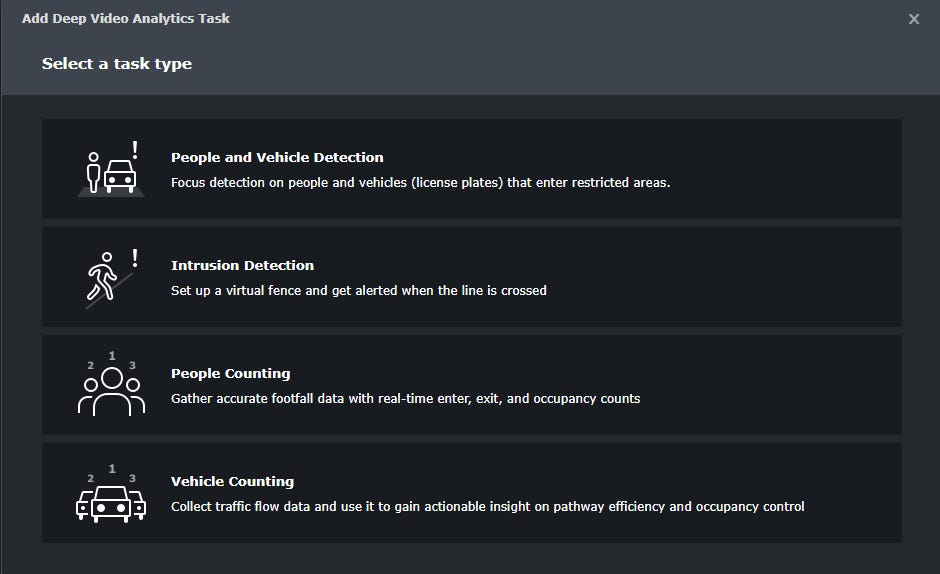
Task: Click the exclamation mark beside the running figure
Action: pos(135,258)
